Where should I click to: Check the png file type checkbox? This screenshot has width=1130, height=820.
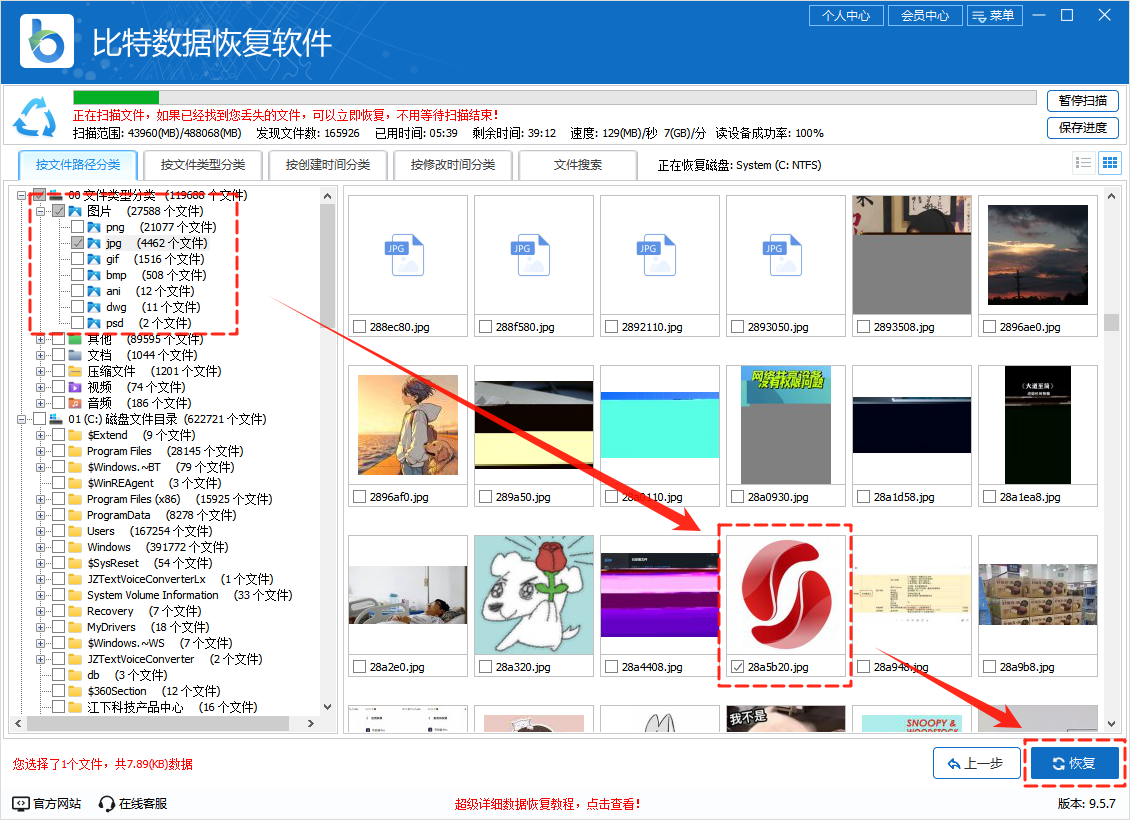pos(77,227)
